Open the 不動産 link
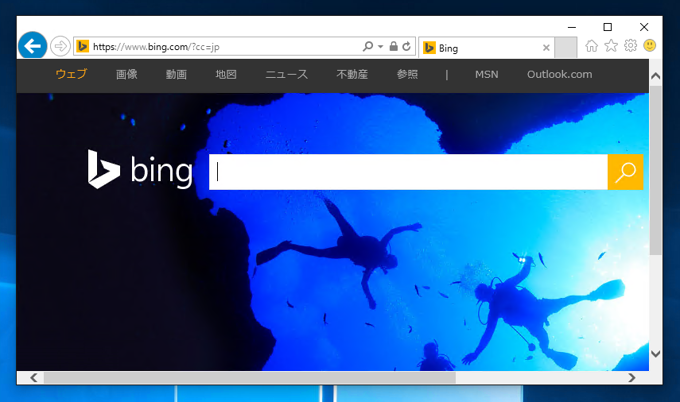 352,75
